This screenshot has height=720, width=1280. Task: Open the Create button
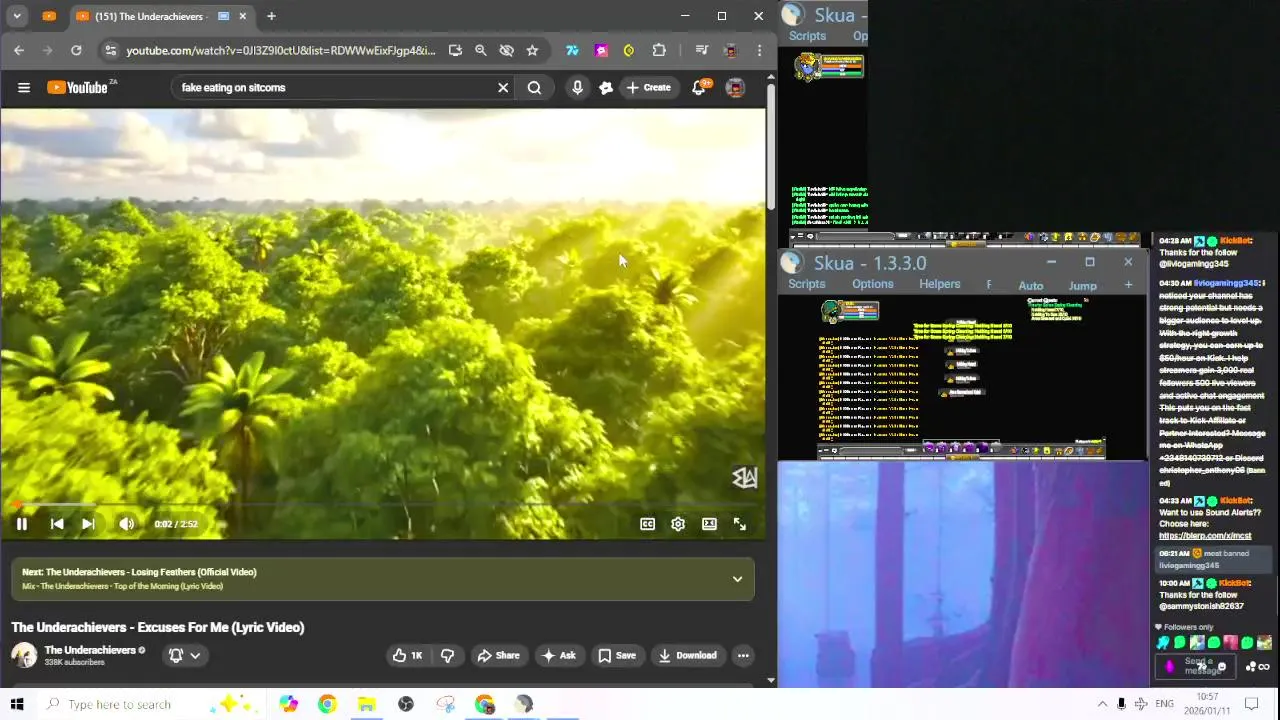click(x=649, y=88)
